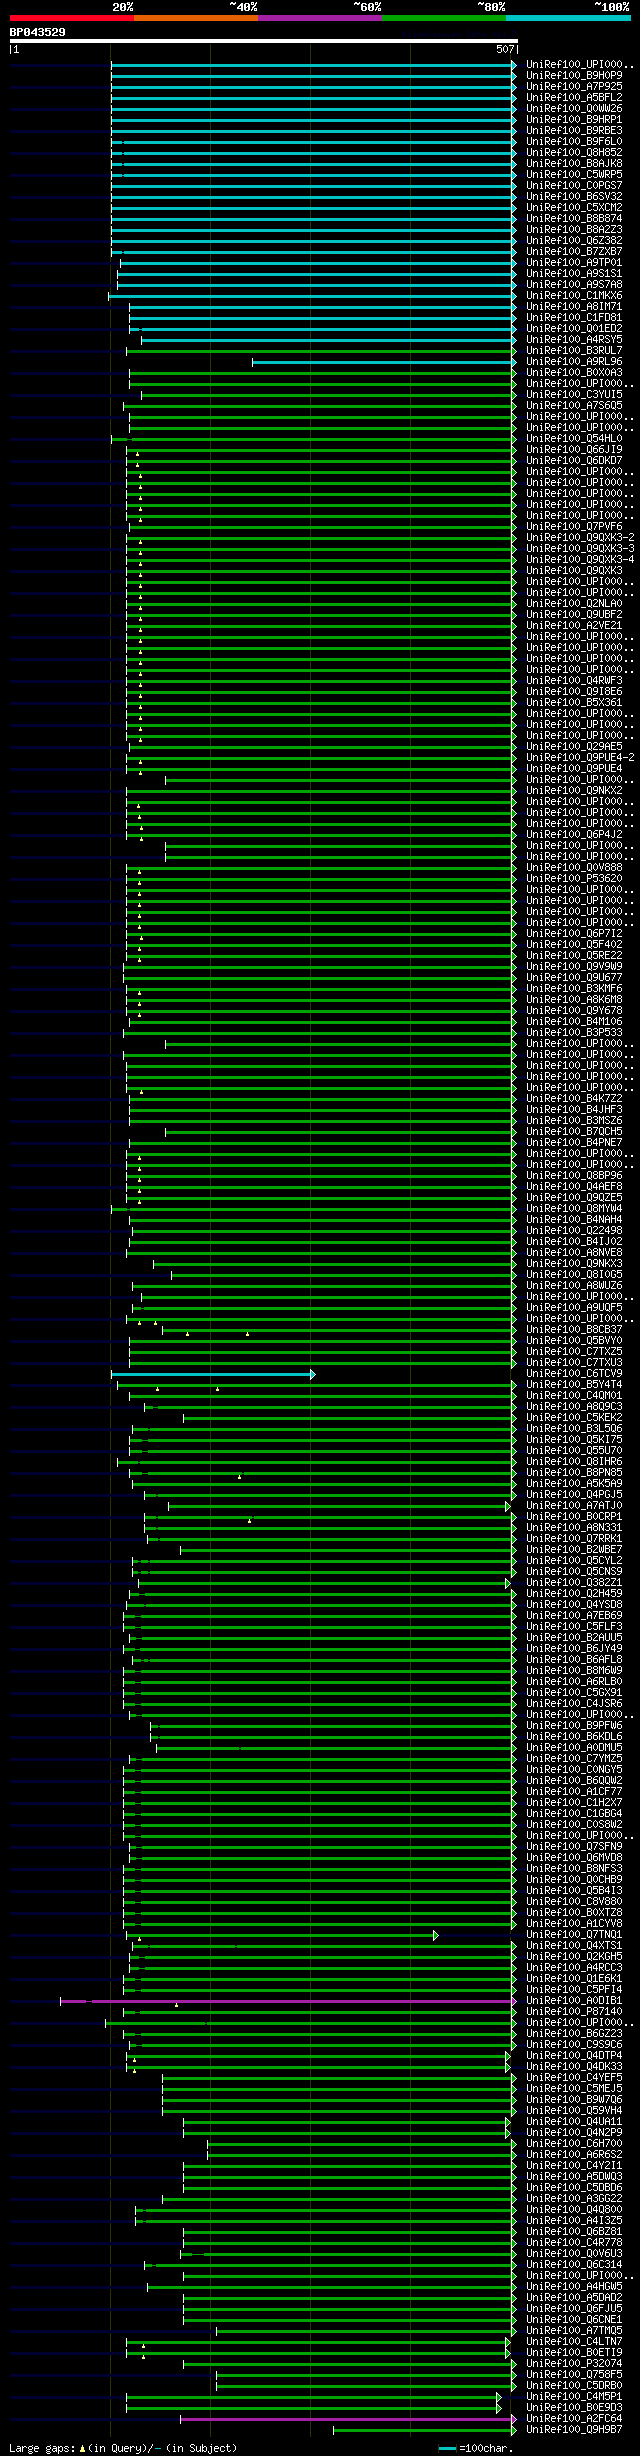Choose the UniRef100_B6JY49 entry

click(574, 1648)
